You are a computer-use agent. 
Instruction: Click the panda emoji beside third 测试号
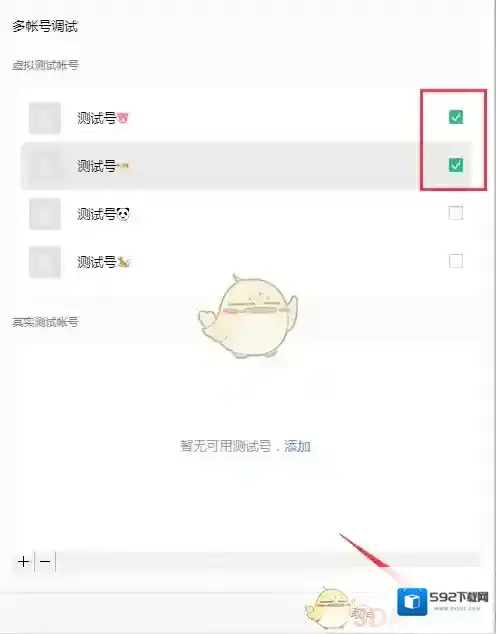(123, 213)
